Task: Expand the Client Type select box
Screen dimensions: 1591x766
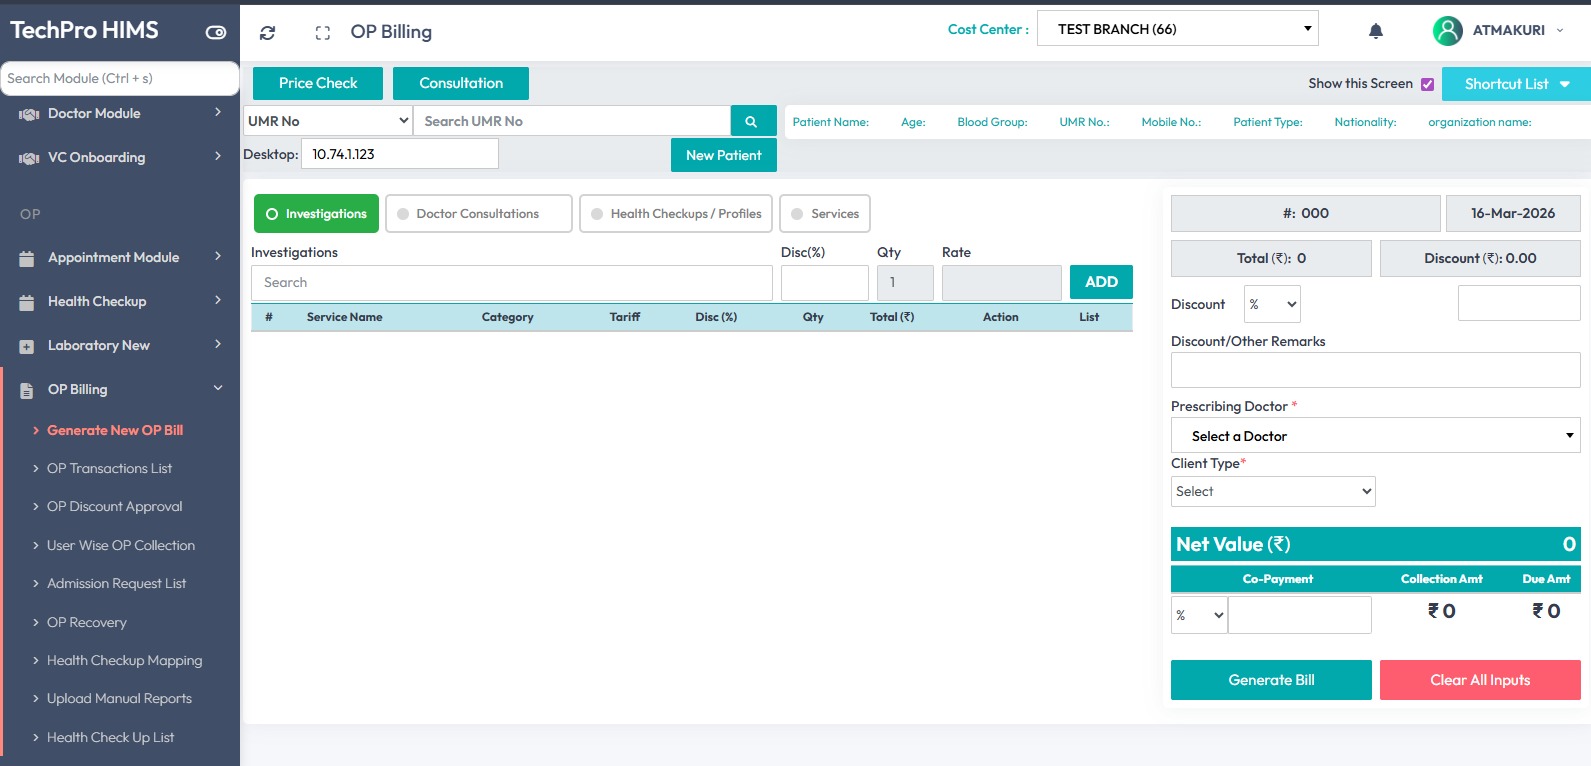Action: 1272,491
